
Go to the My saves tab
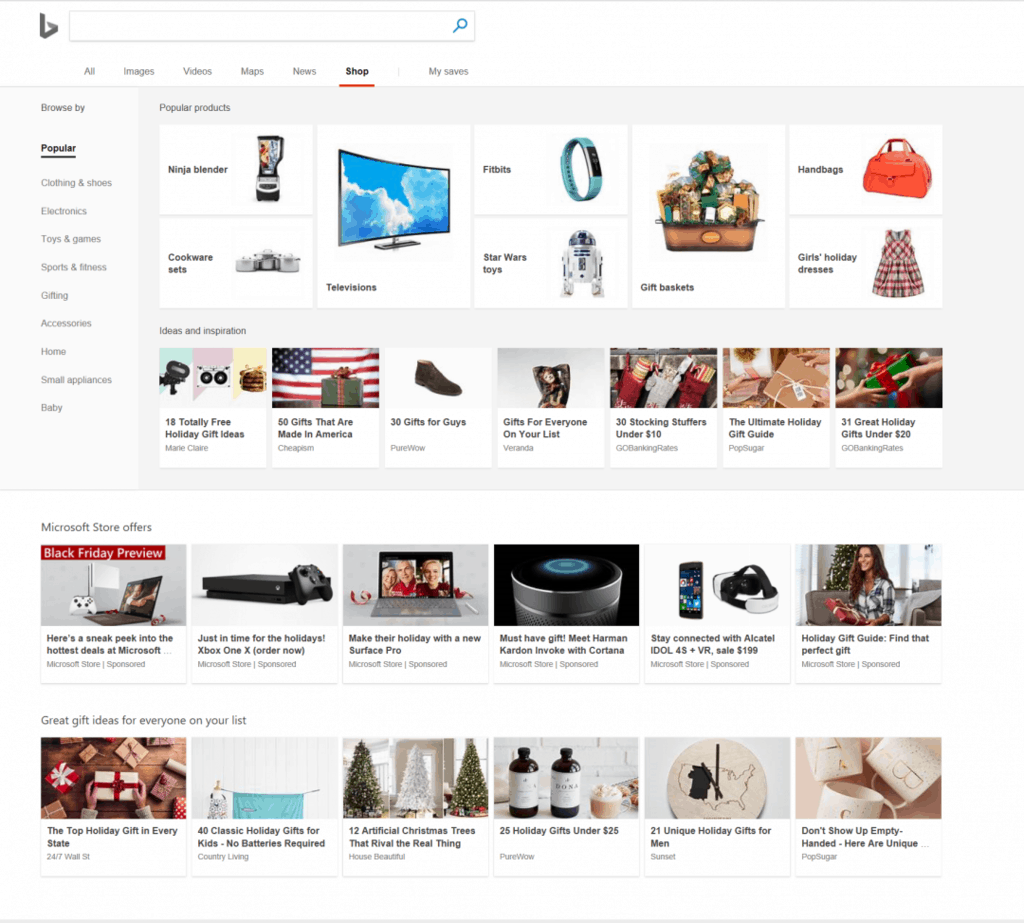448,71
